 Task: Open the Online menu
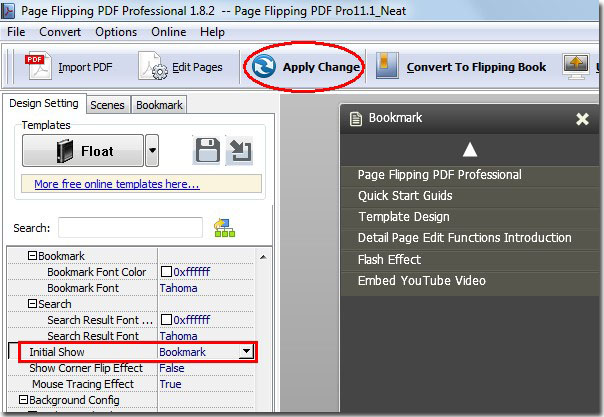168,32
